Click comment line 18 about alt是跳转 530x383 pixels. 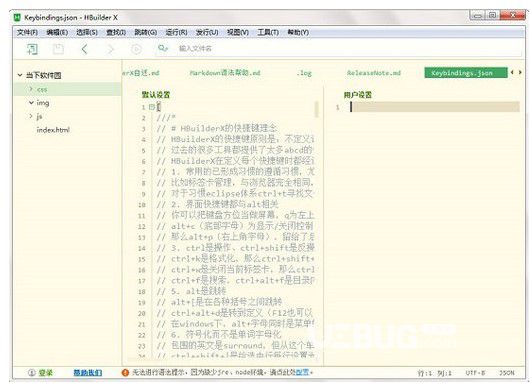(192, 291)
